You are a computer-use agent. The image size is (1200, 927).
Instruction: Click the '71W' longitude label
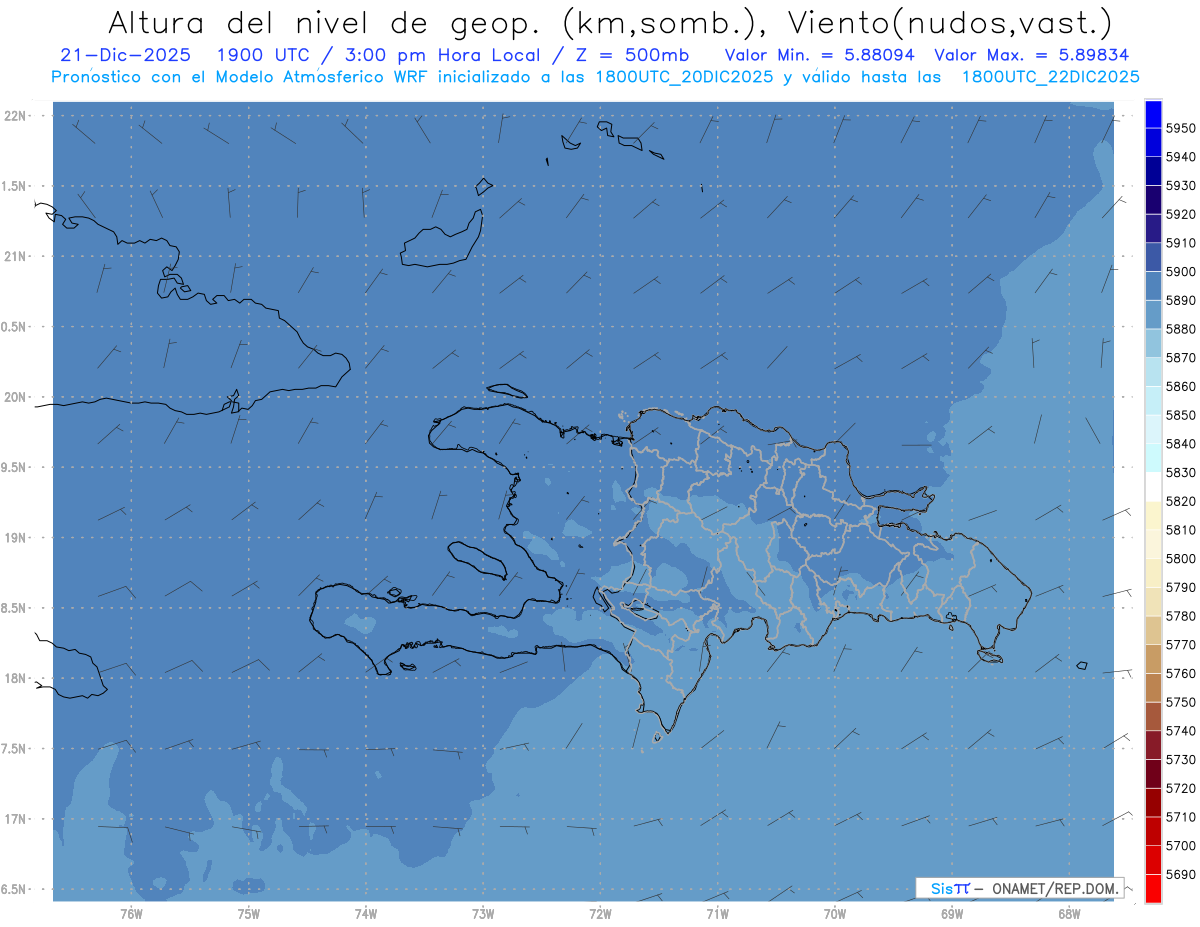point(718,913)
